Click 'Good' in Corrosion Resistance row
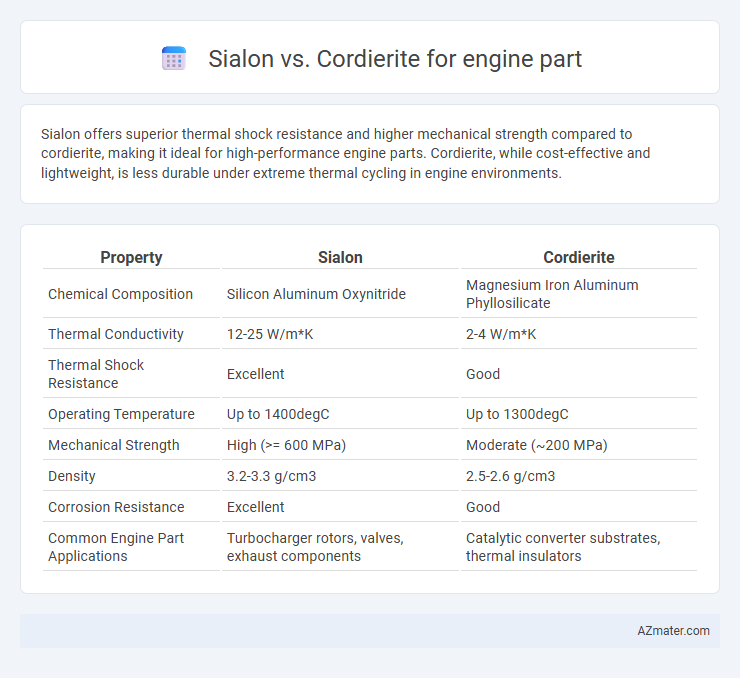This screenshot has height=678, width=740. click(483, 507)
